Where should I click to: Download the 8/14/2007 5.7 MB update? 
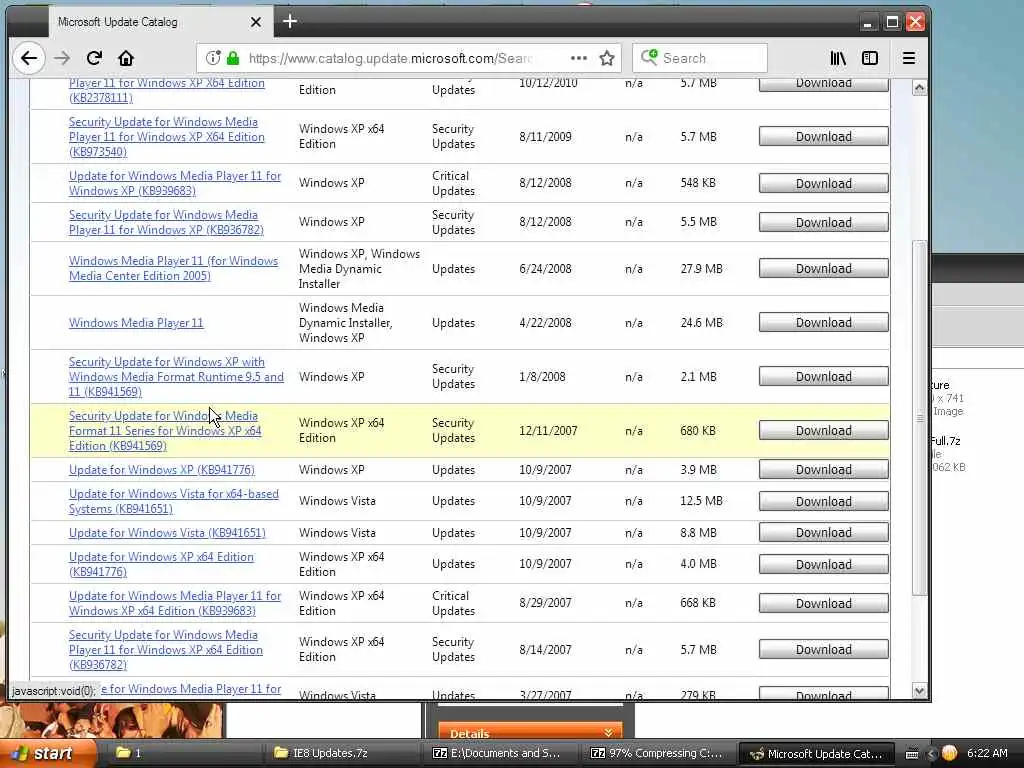coord(823,649)
